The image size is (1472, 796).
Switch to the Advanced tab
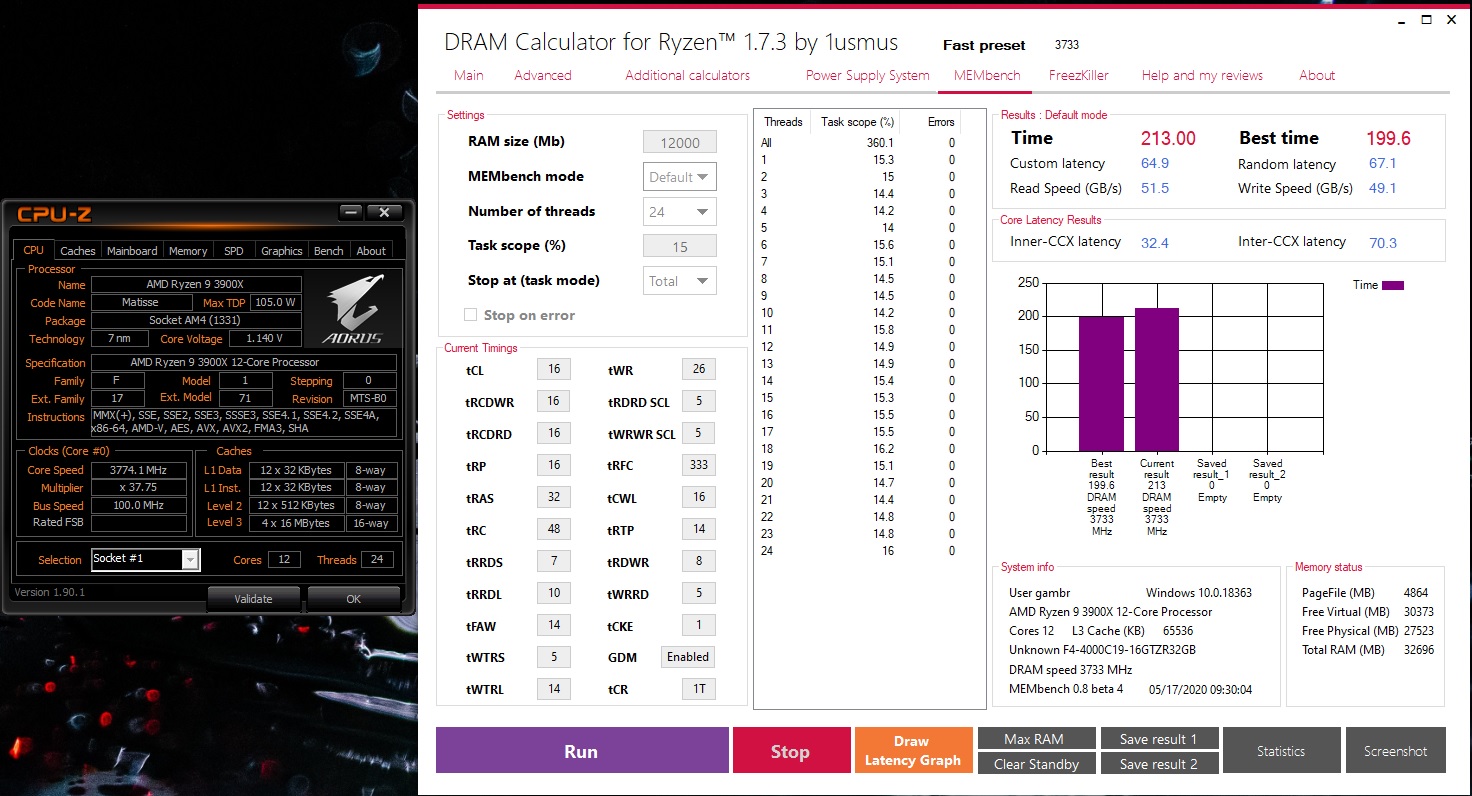pyautogui.click(x=543, y=75)
